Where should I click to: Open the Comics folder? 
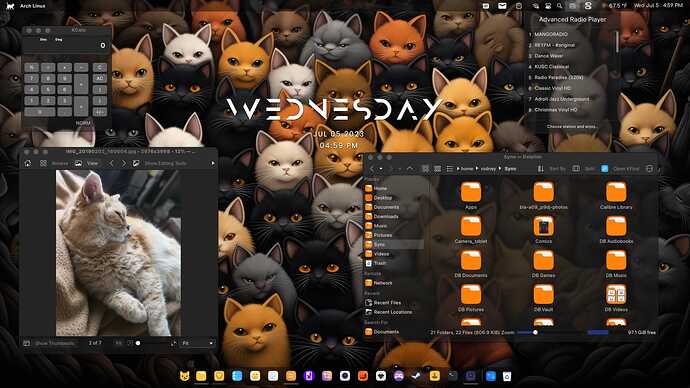click(x=543, y=230)
